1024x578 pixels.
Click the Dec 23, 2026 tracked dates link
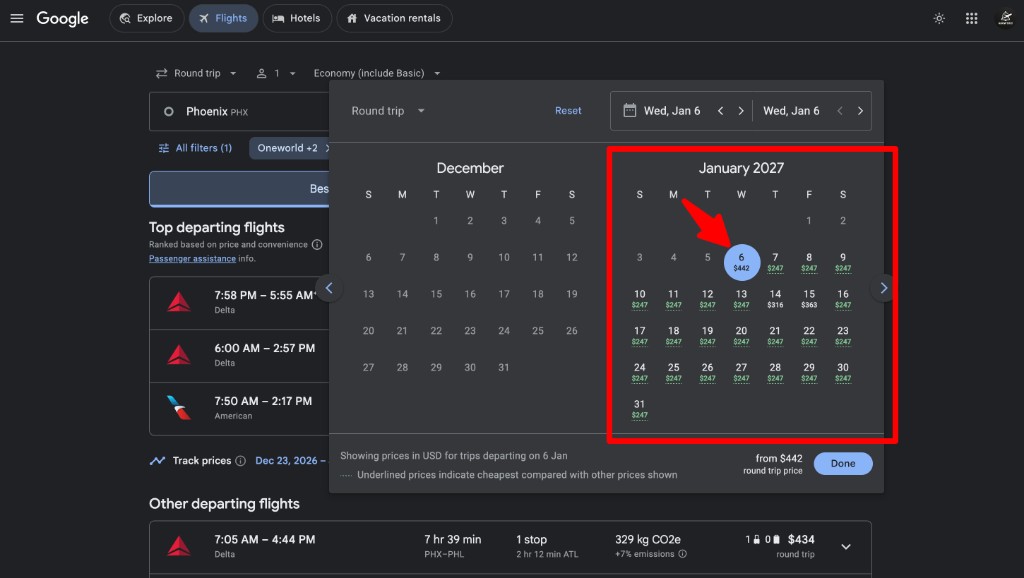pyautogui.click(x=290, y=460)
